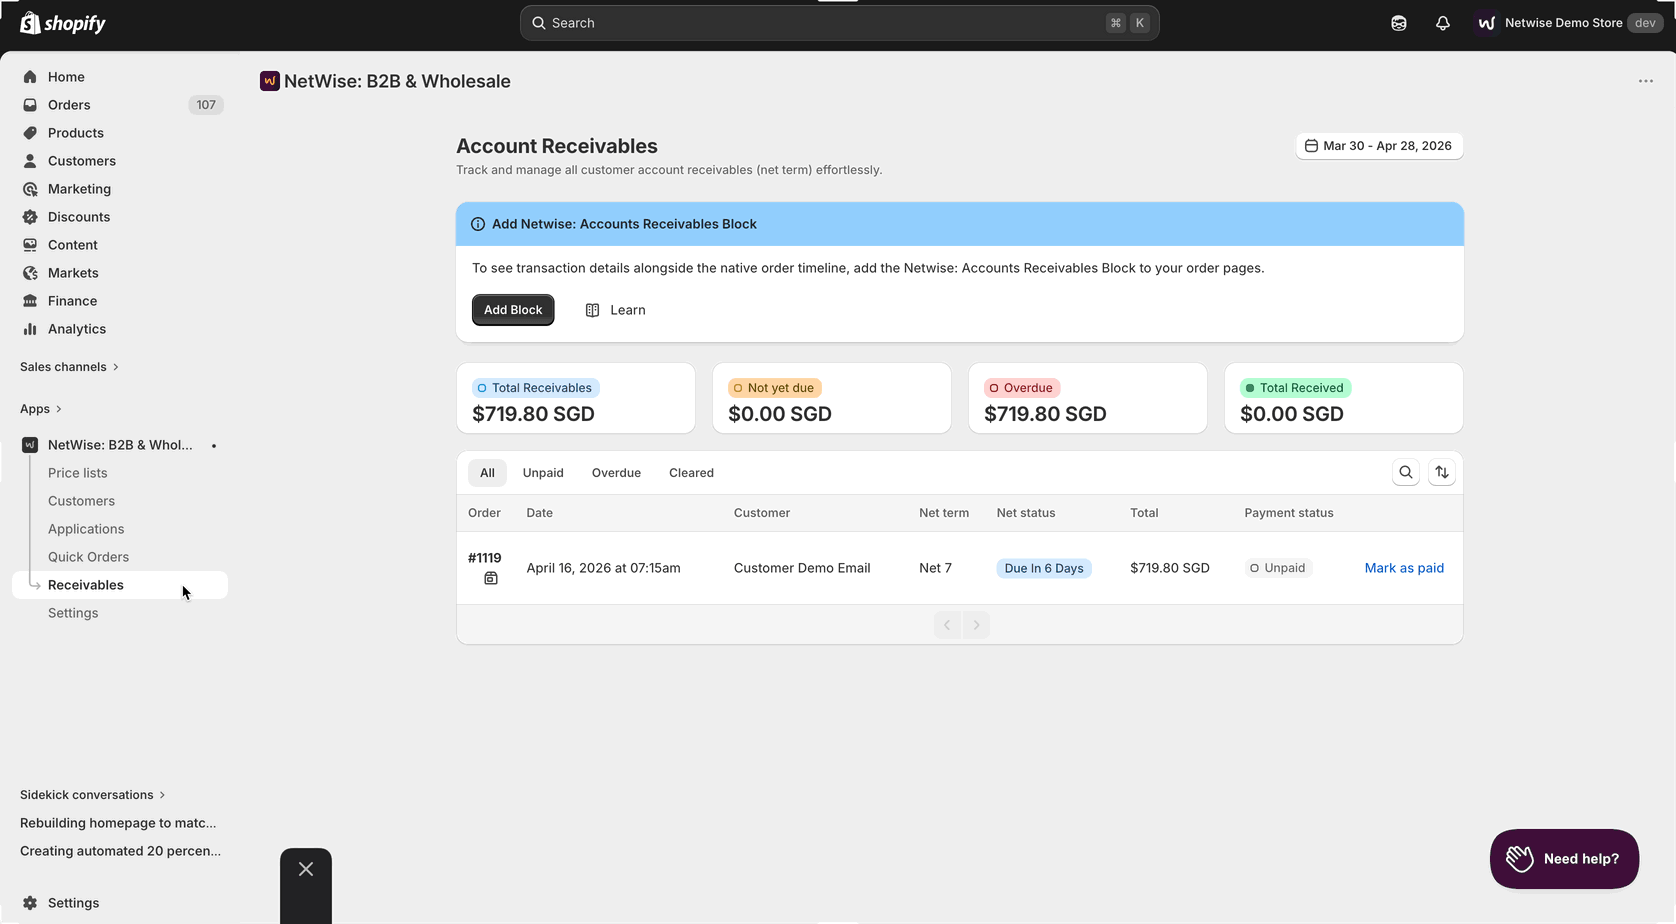Open the Creating automated 20 percent conversation

tap(121, 851)
